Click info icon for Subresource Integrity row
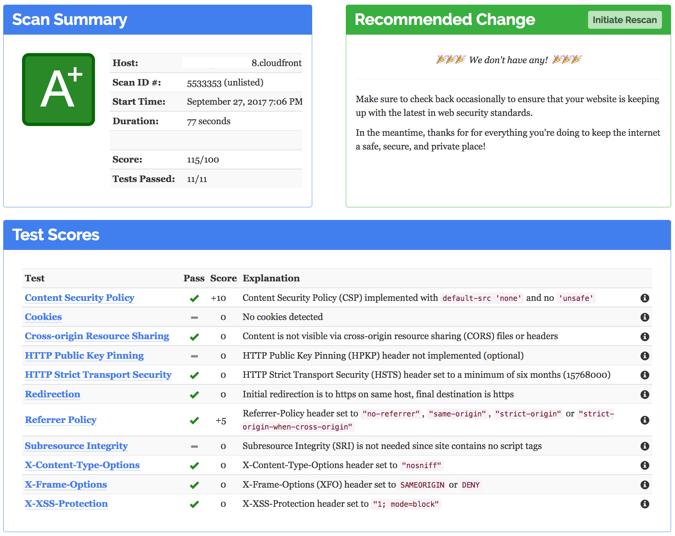Viewport: 675px width, 536px height. pos(644,446)
